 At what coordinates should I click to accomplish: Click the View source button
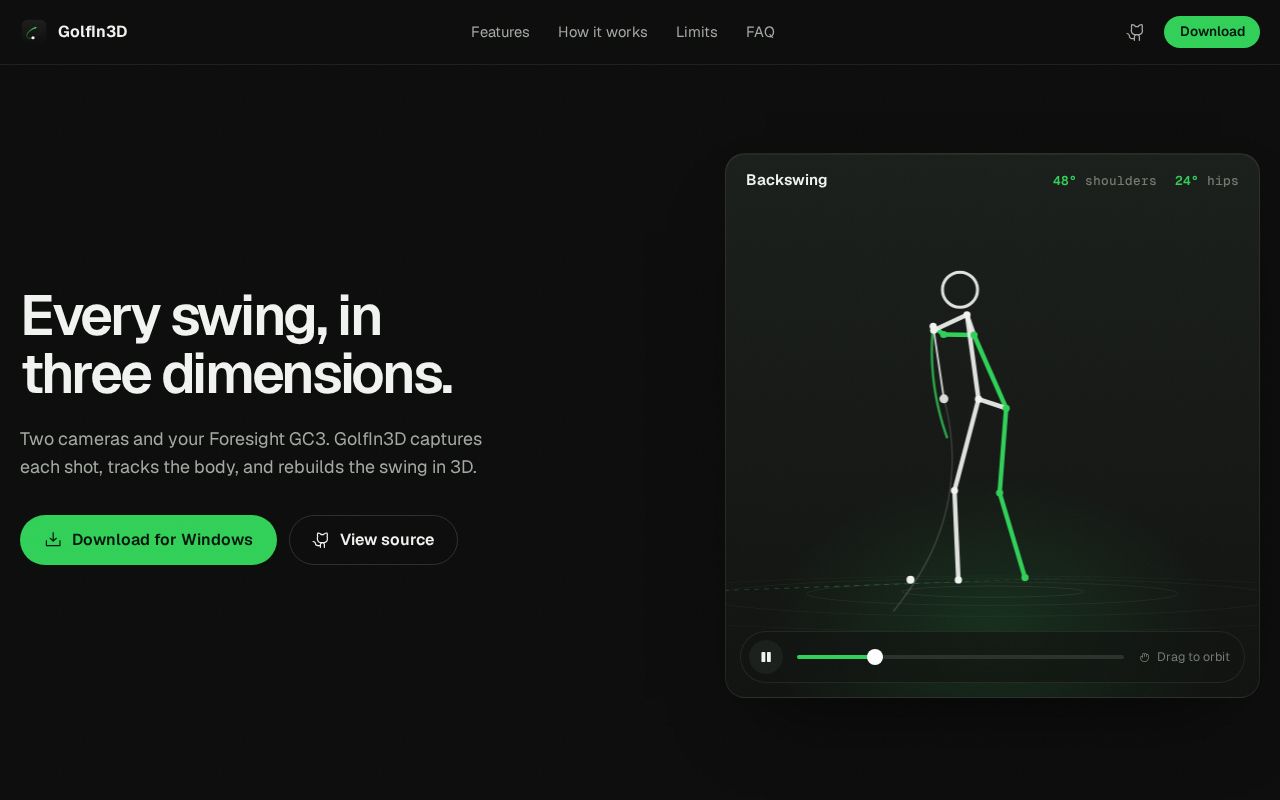[x=373, y=540]
